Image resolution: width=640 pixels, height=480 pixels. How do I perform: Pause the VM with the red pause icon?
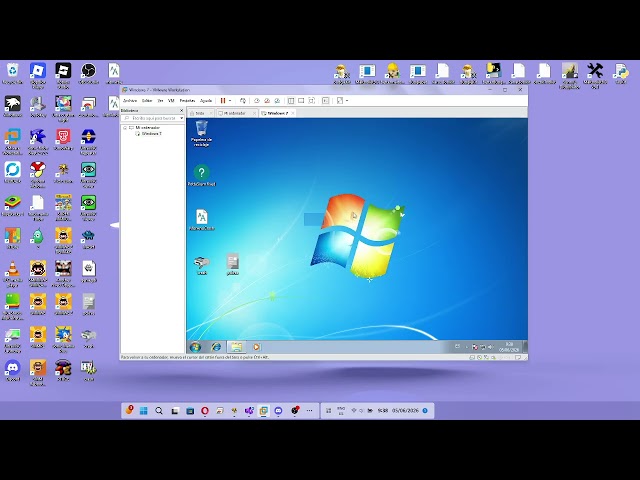(223, 100)
